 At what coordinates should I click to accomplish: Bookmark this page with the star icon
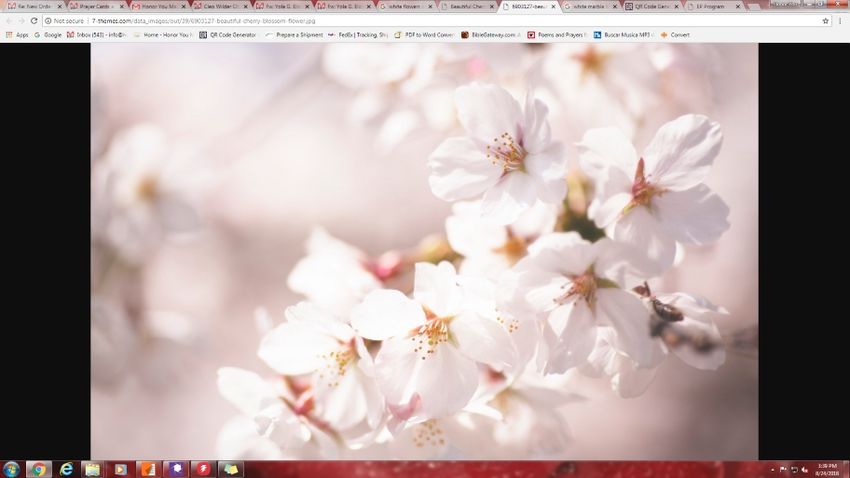[x=826, y=21]
